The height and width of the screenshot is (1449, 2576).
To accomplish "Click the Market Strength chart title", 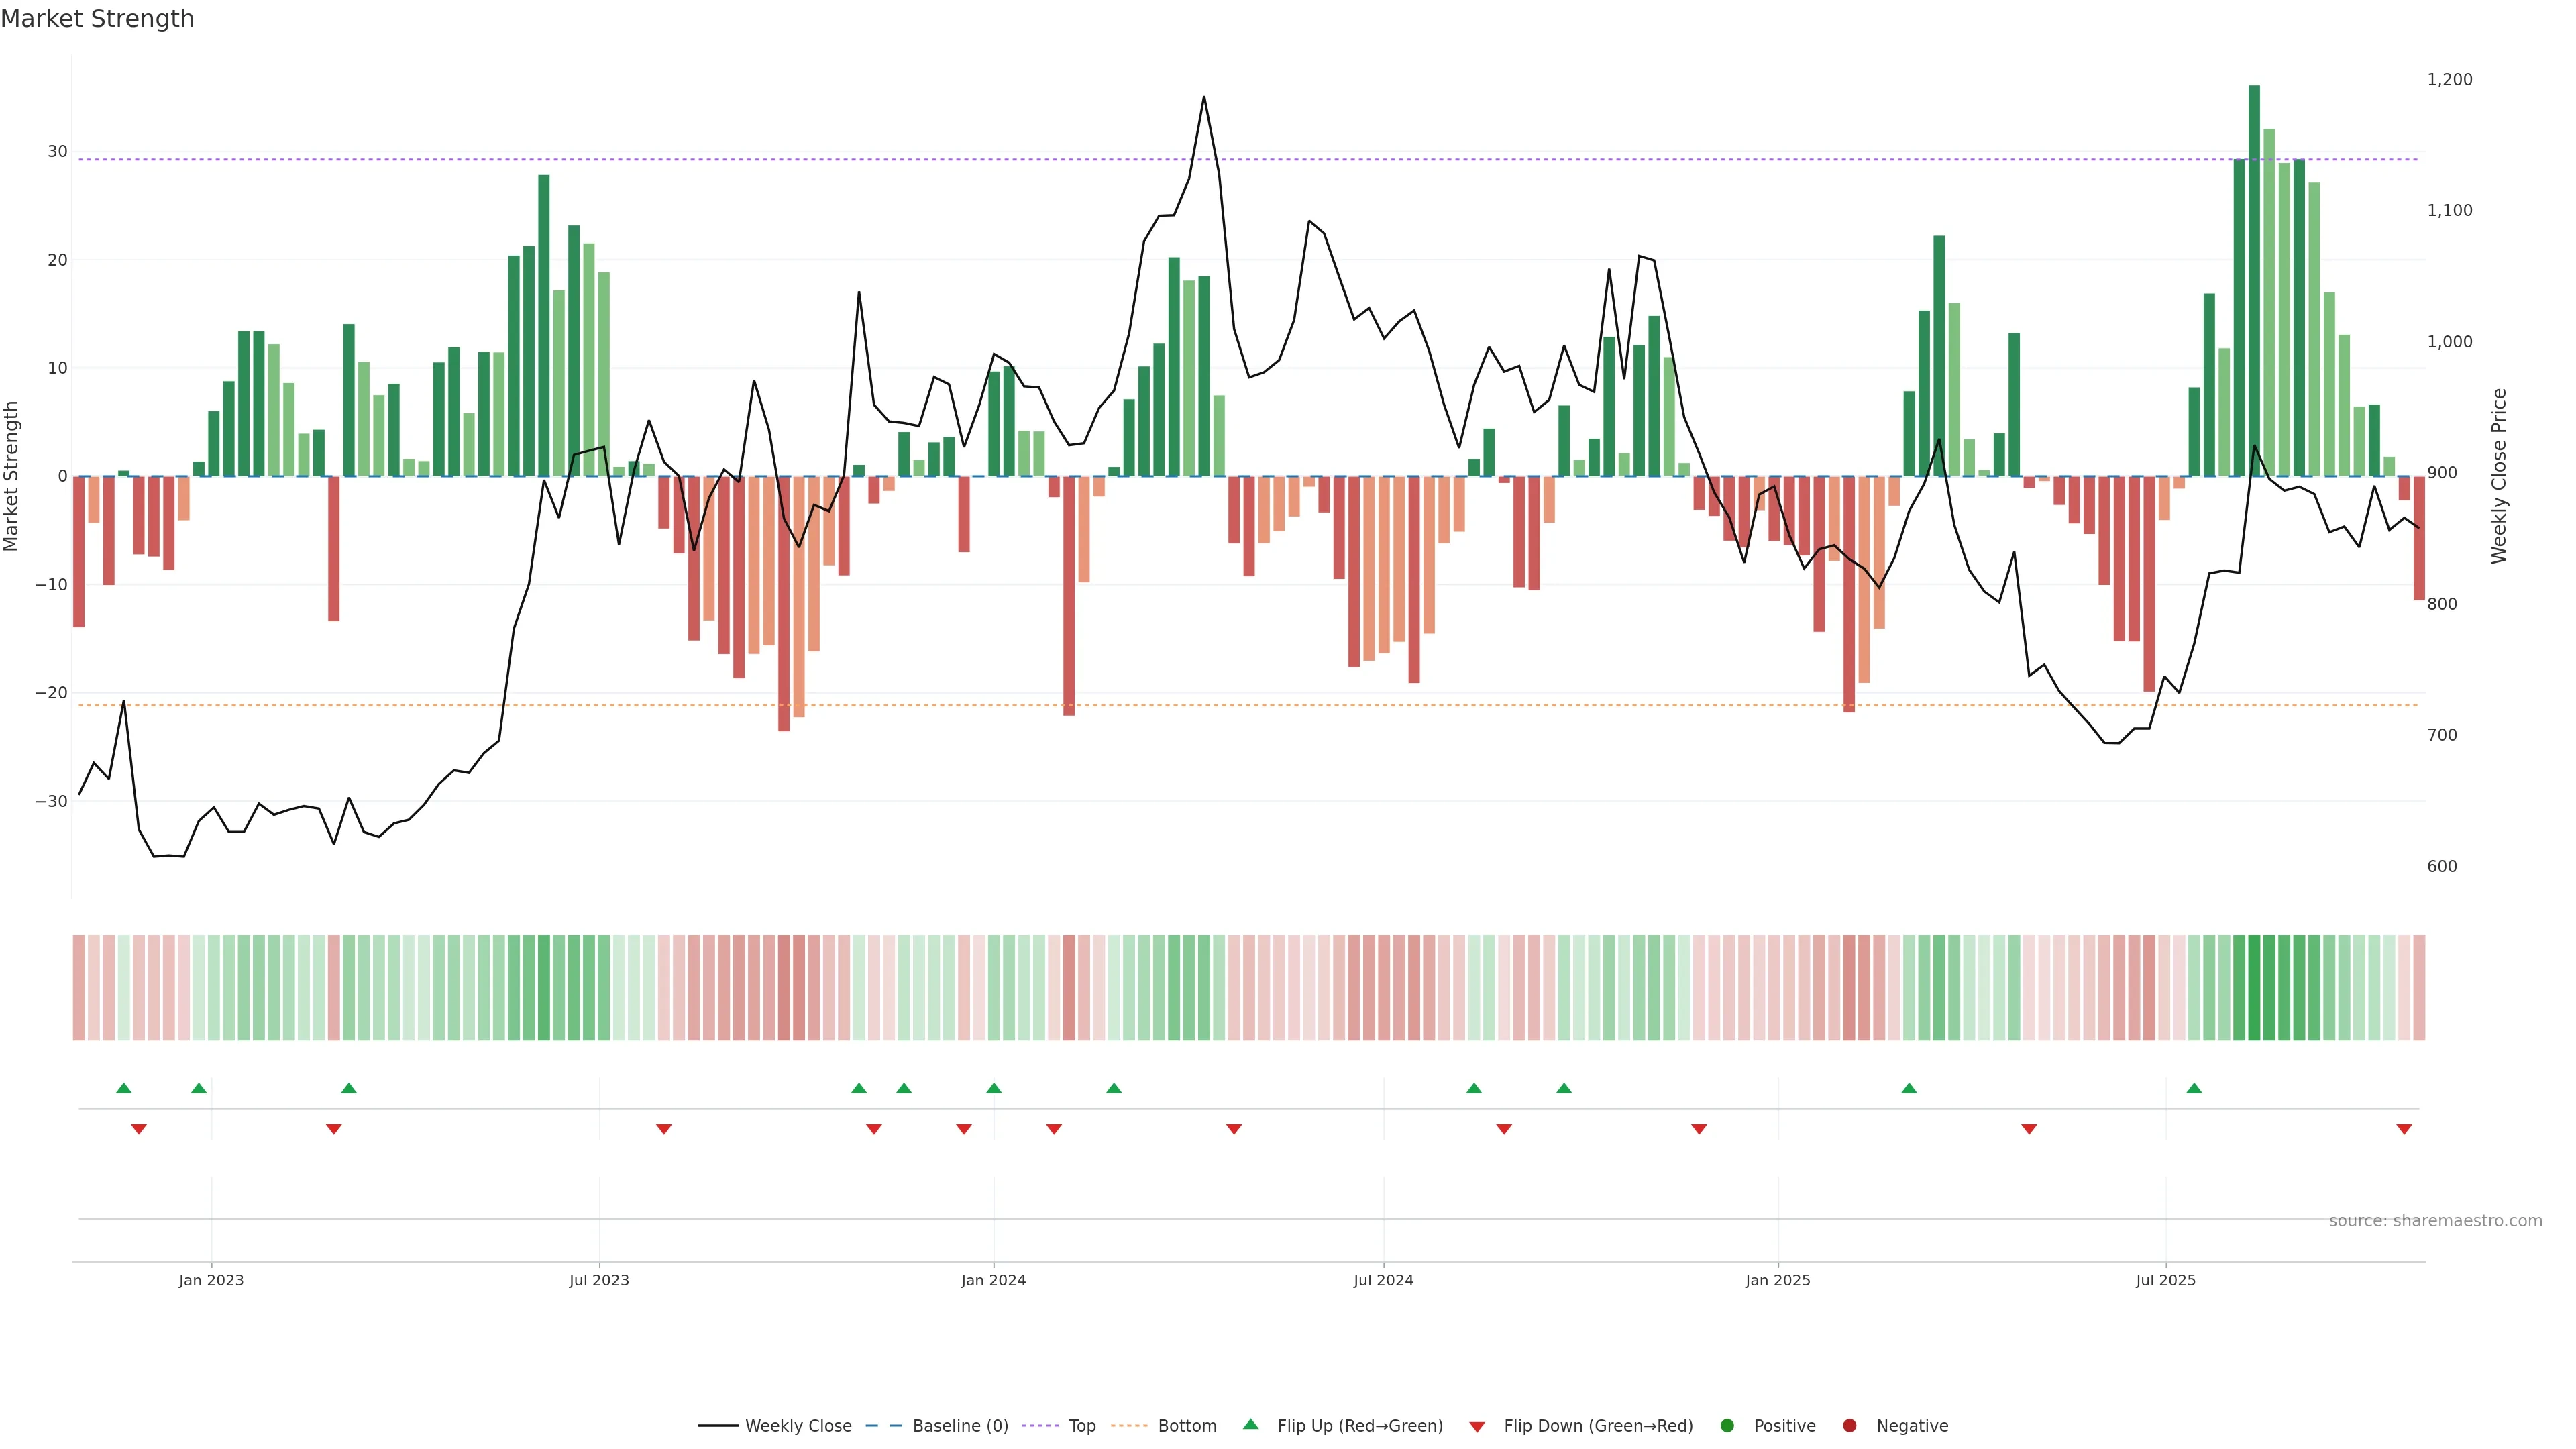I will click(x=97, y=19).
